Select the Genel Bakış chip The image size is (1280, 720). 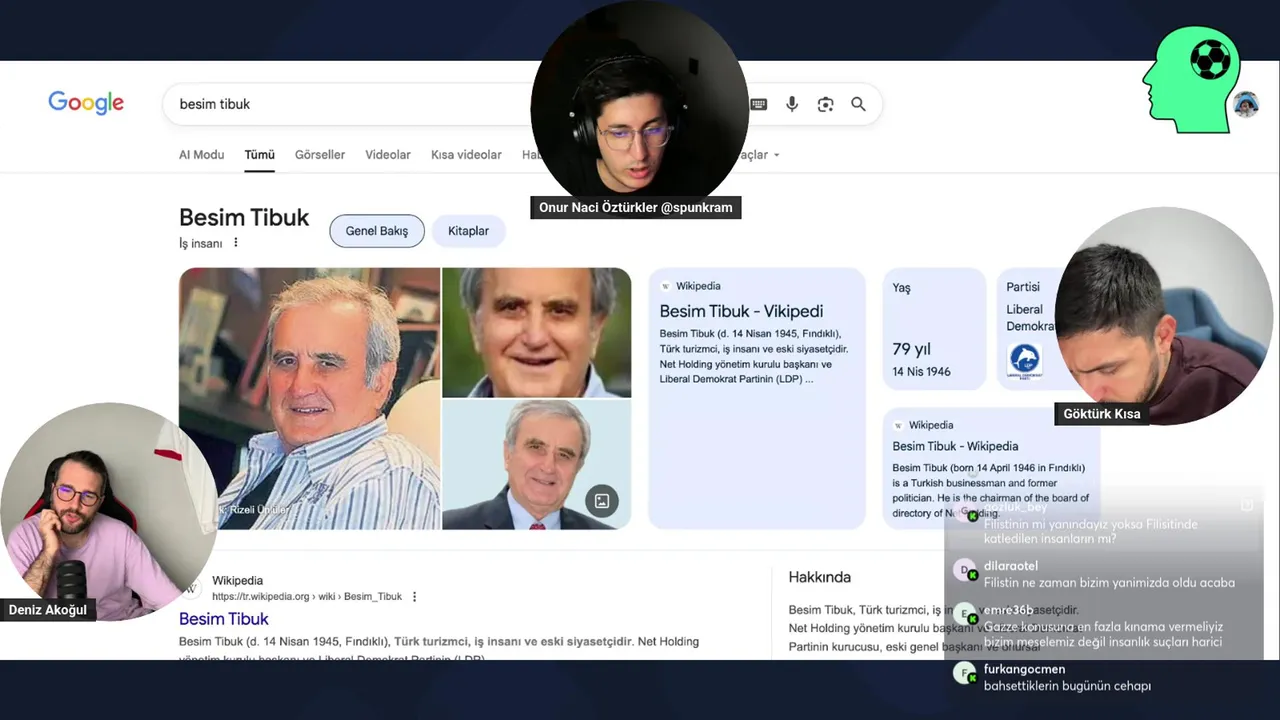pos(377,231)
